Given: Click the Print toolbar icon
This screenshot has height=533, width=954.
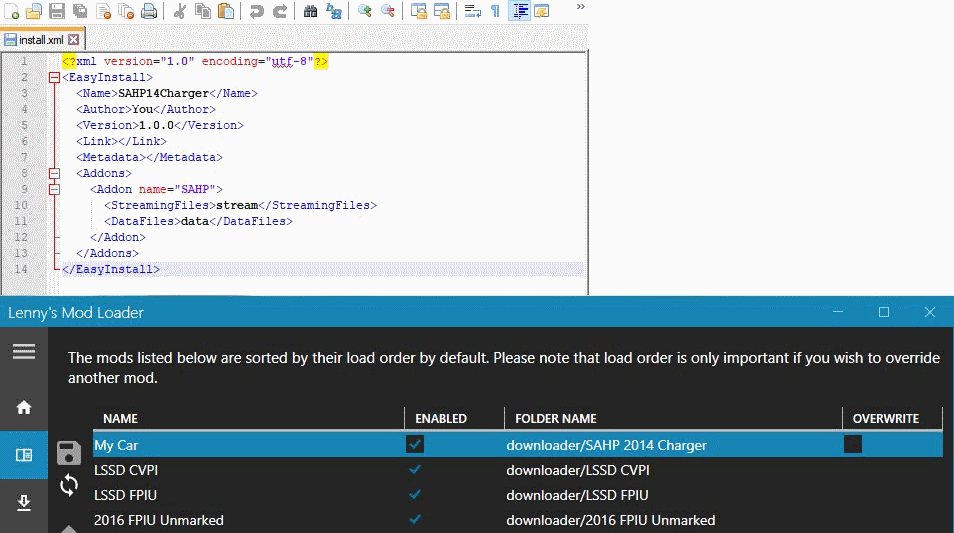Looking at the screenshot, I should click(x=148, y=12).
